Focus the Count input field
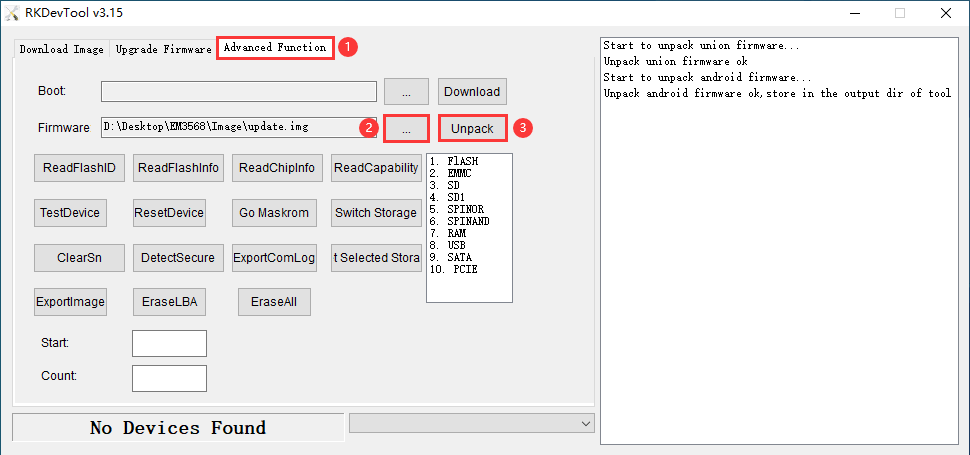 169,378
